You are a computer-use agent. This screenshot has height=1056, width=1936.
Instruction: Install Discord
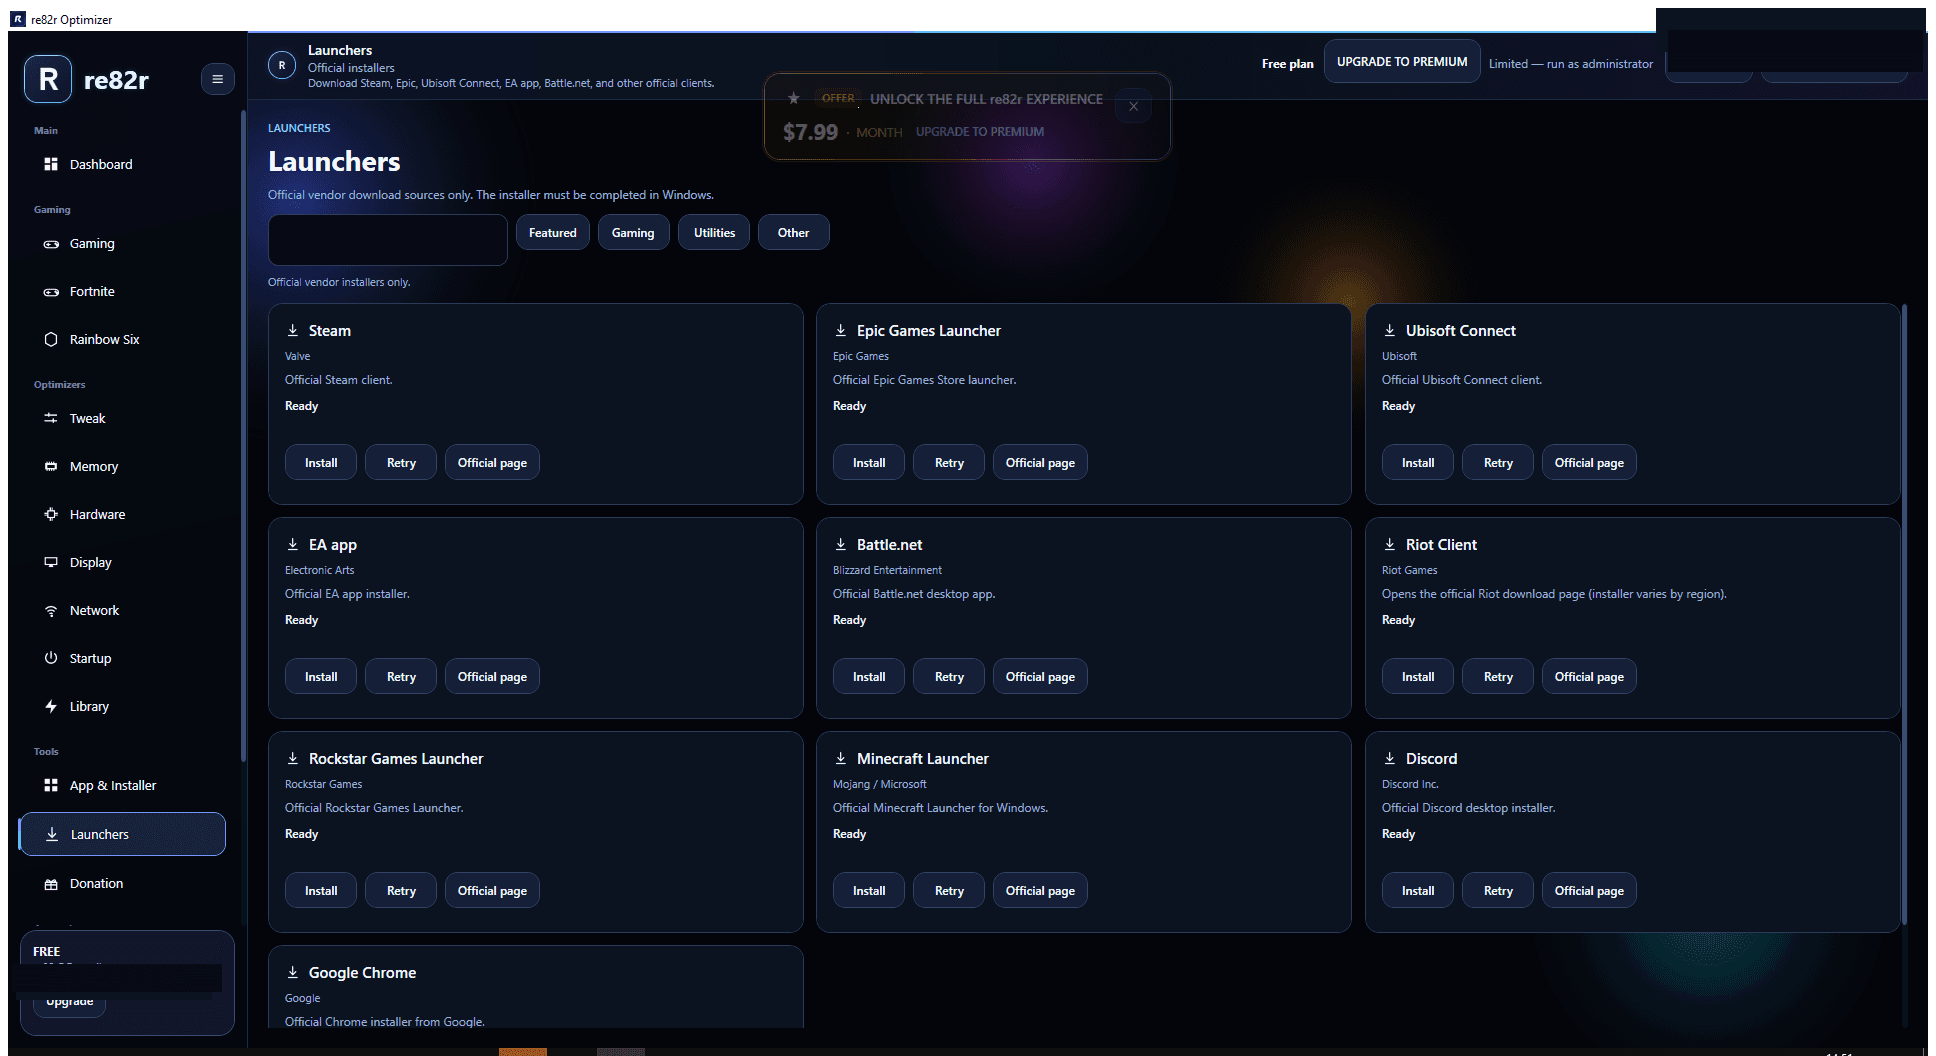pos(1418,891)
